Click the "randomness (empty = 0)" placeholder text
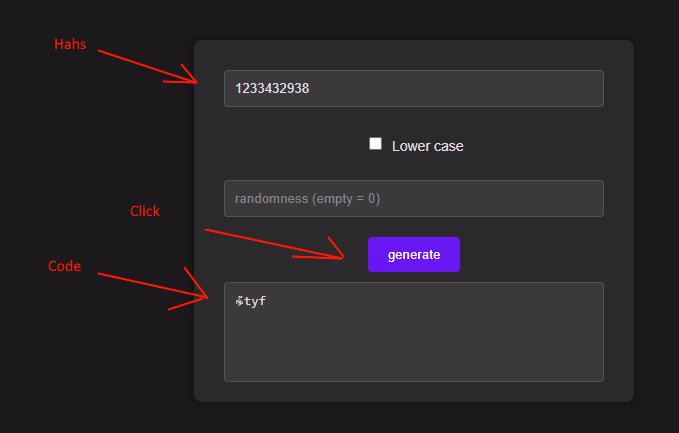This screenshot has width=679, height=433. pyautogui.click(x=307, y=199)
